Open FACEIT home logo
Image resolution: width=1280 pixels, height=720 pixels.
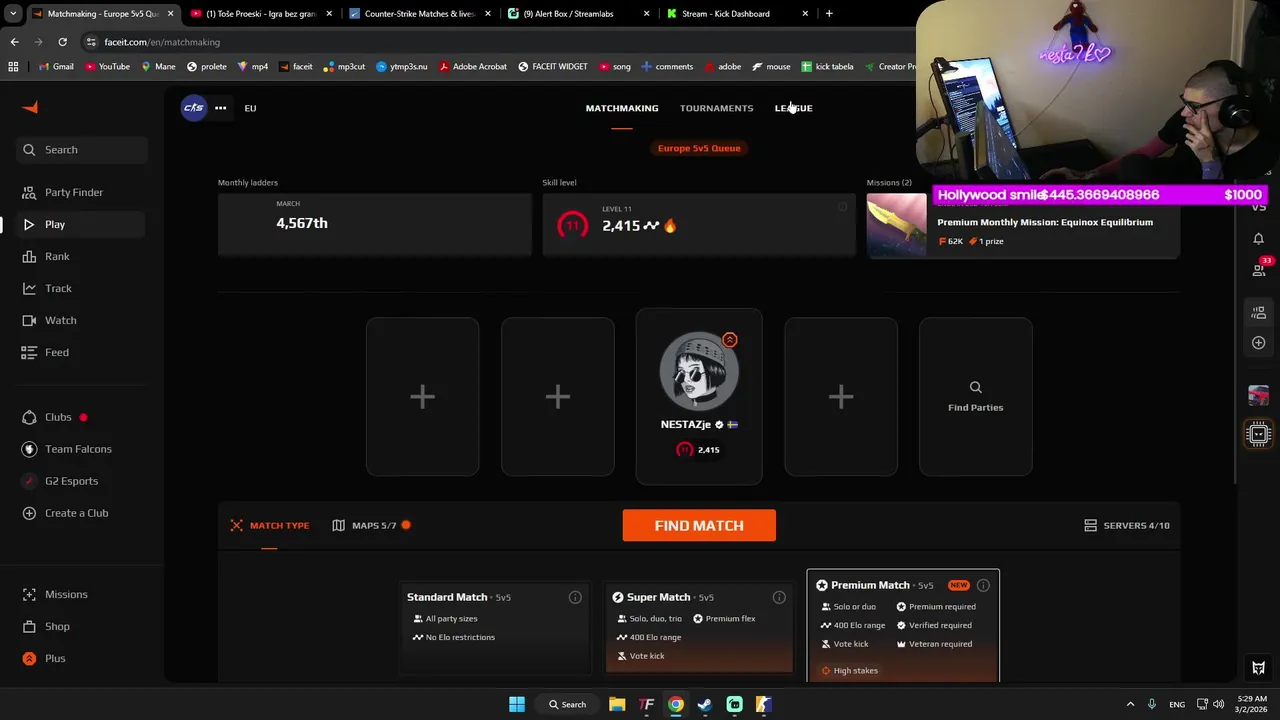[x=30, y=107]
